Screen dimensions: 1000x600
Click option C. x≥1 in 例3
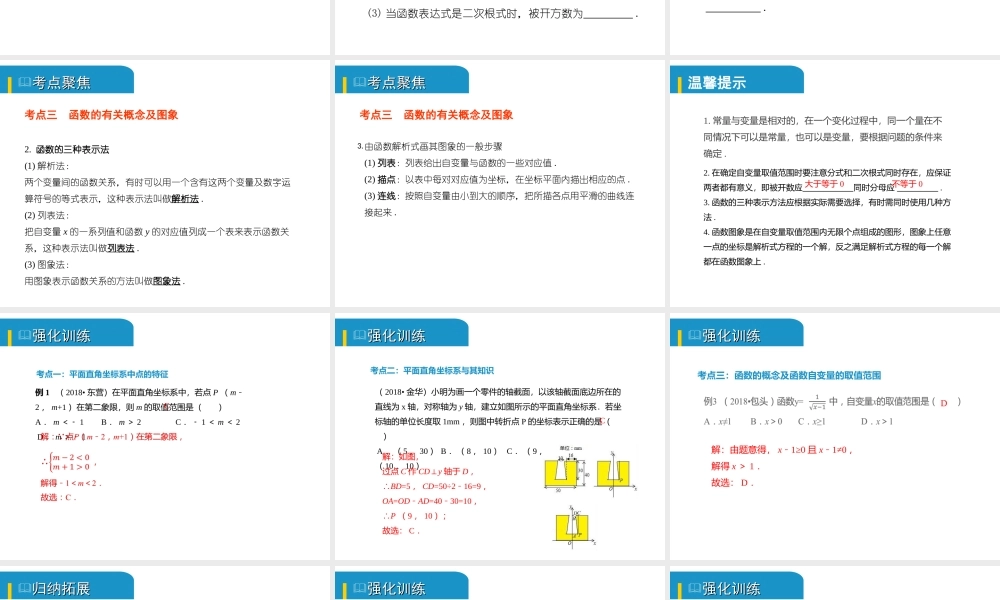(x=811, y=421)
